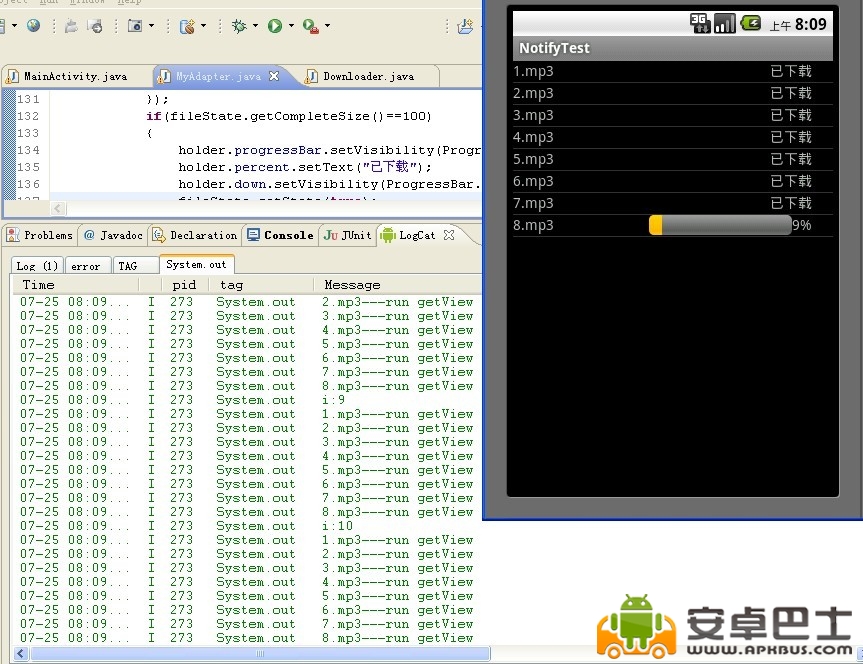The width and height of the screenshot is (863, 664).
Task: Click the battery icon in emulator status bar
Action: click(x=750, y=23)
